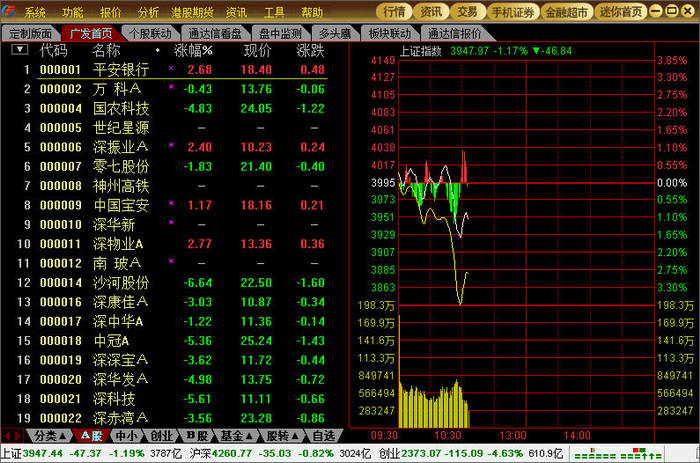Switch to the 创业 board tab
This screenshot has width=700, height=463.
[161, 435]
